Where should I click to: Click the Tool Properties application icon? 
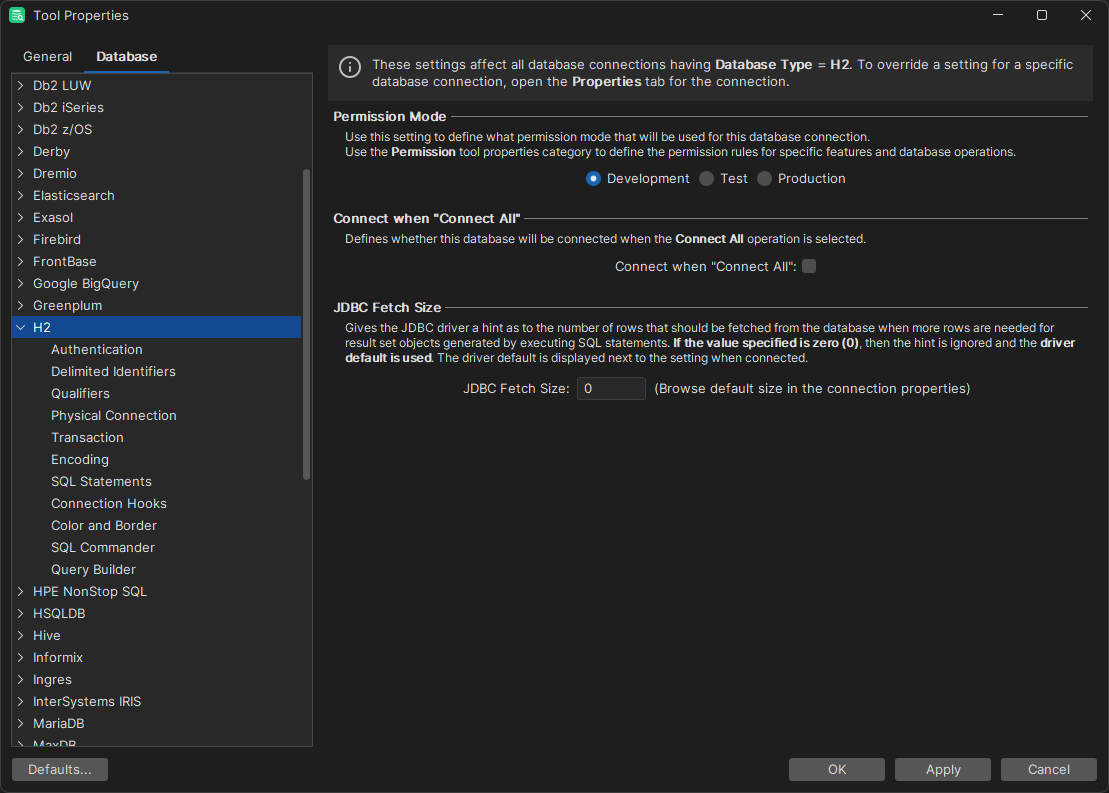tap(15, 15)
